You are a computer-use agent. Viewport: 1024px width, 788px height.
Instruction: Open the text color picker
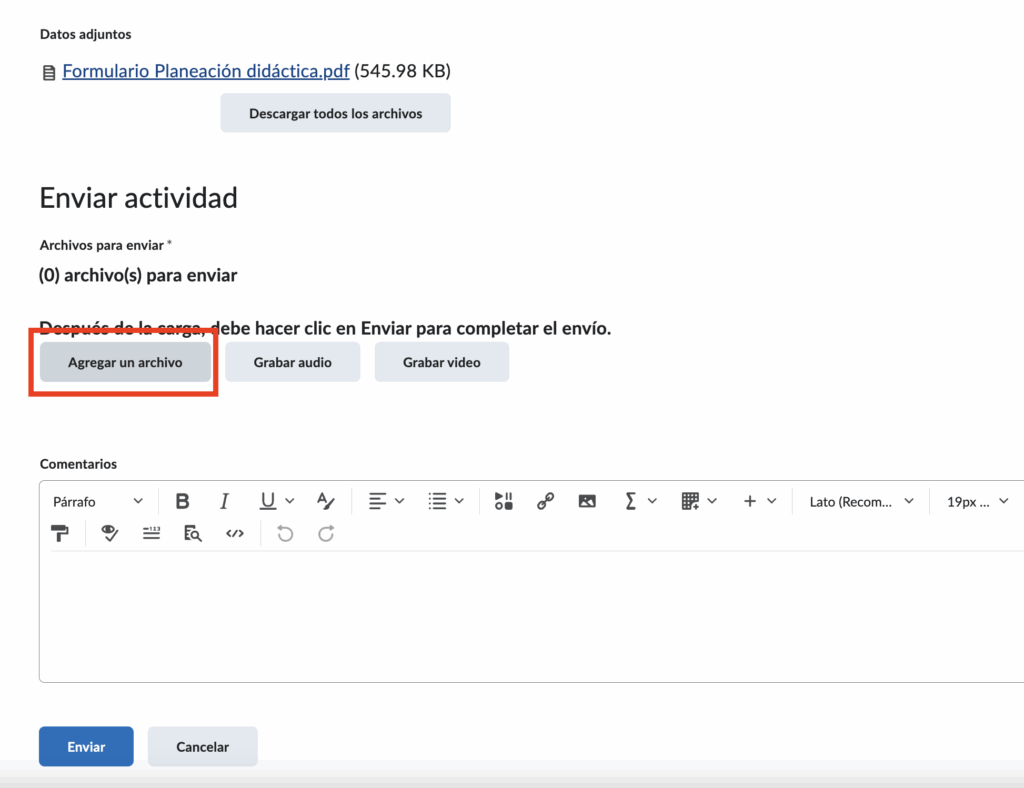(x=325, y=501)
